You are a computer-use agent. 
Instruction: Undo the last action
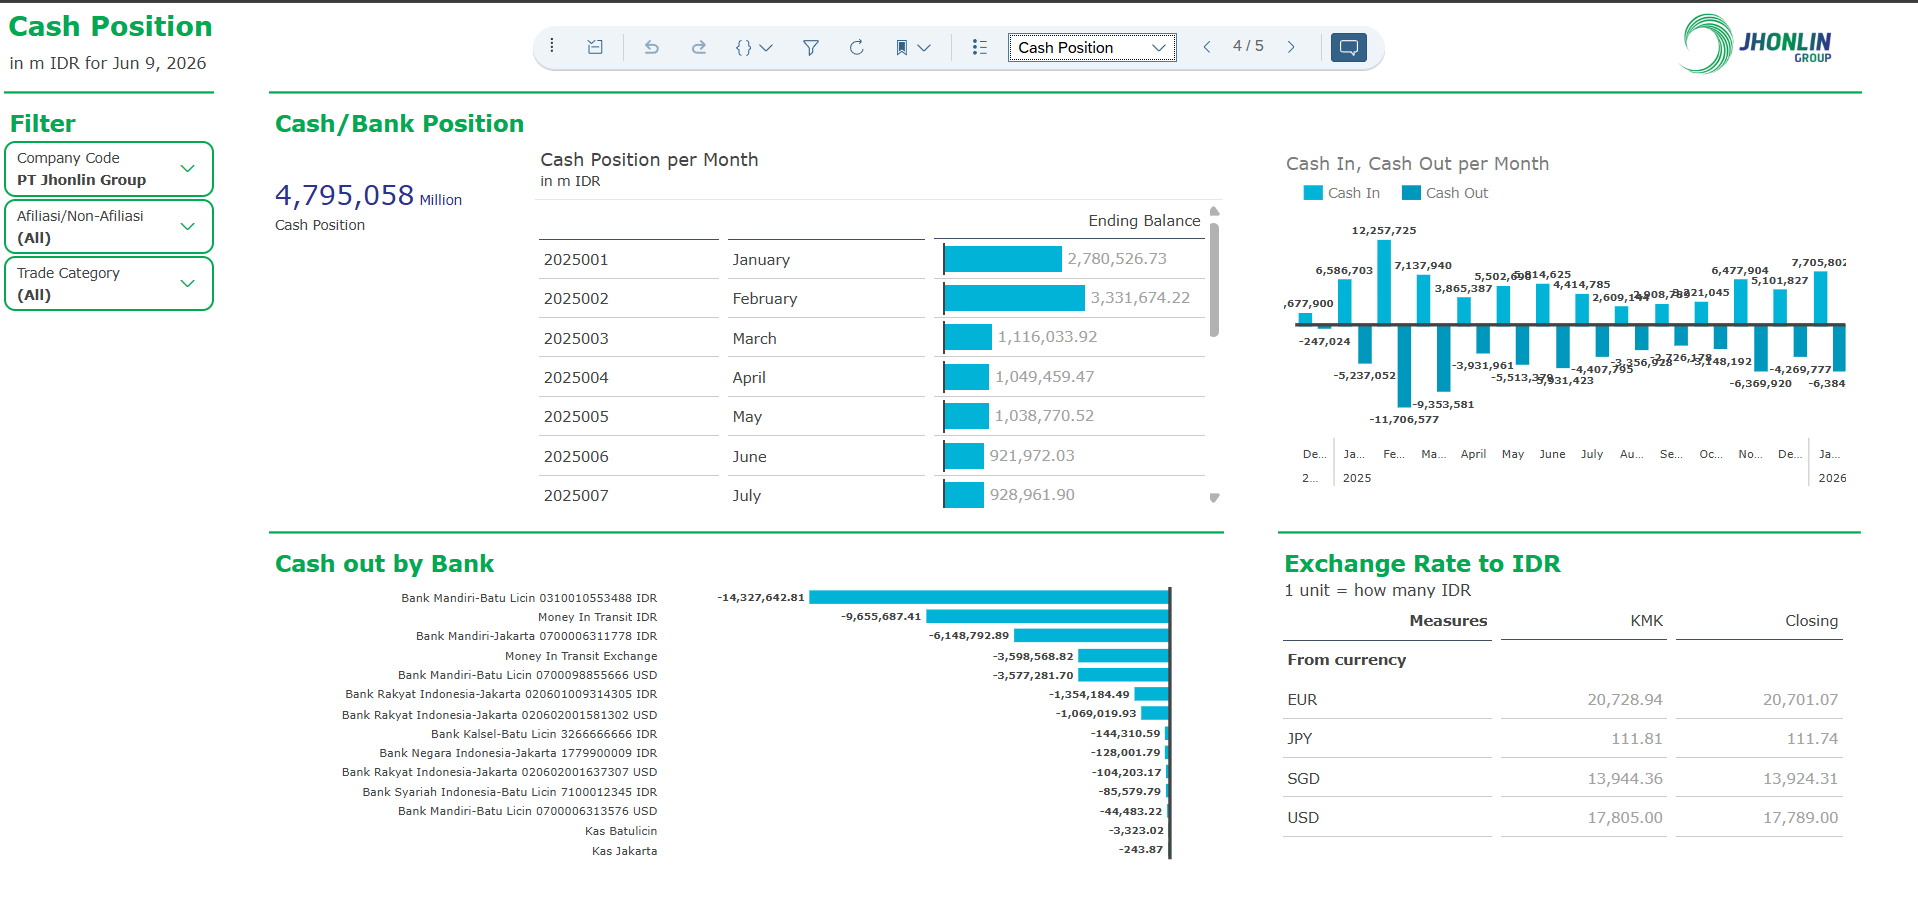(x=652, y=47)
